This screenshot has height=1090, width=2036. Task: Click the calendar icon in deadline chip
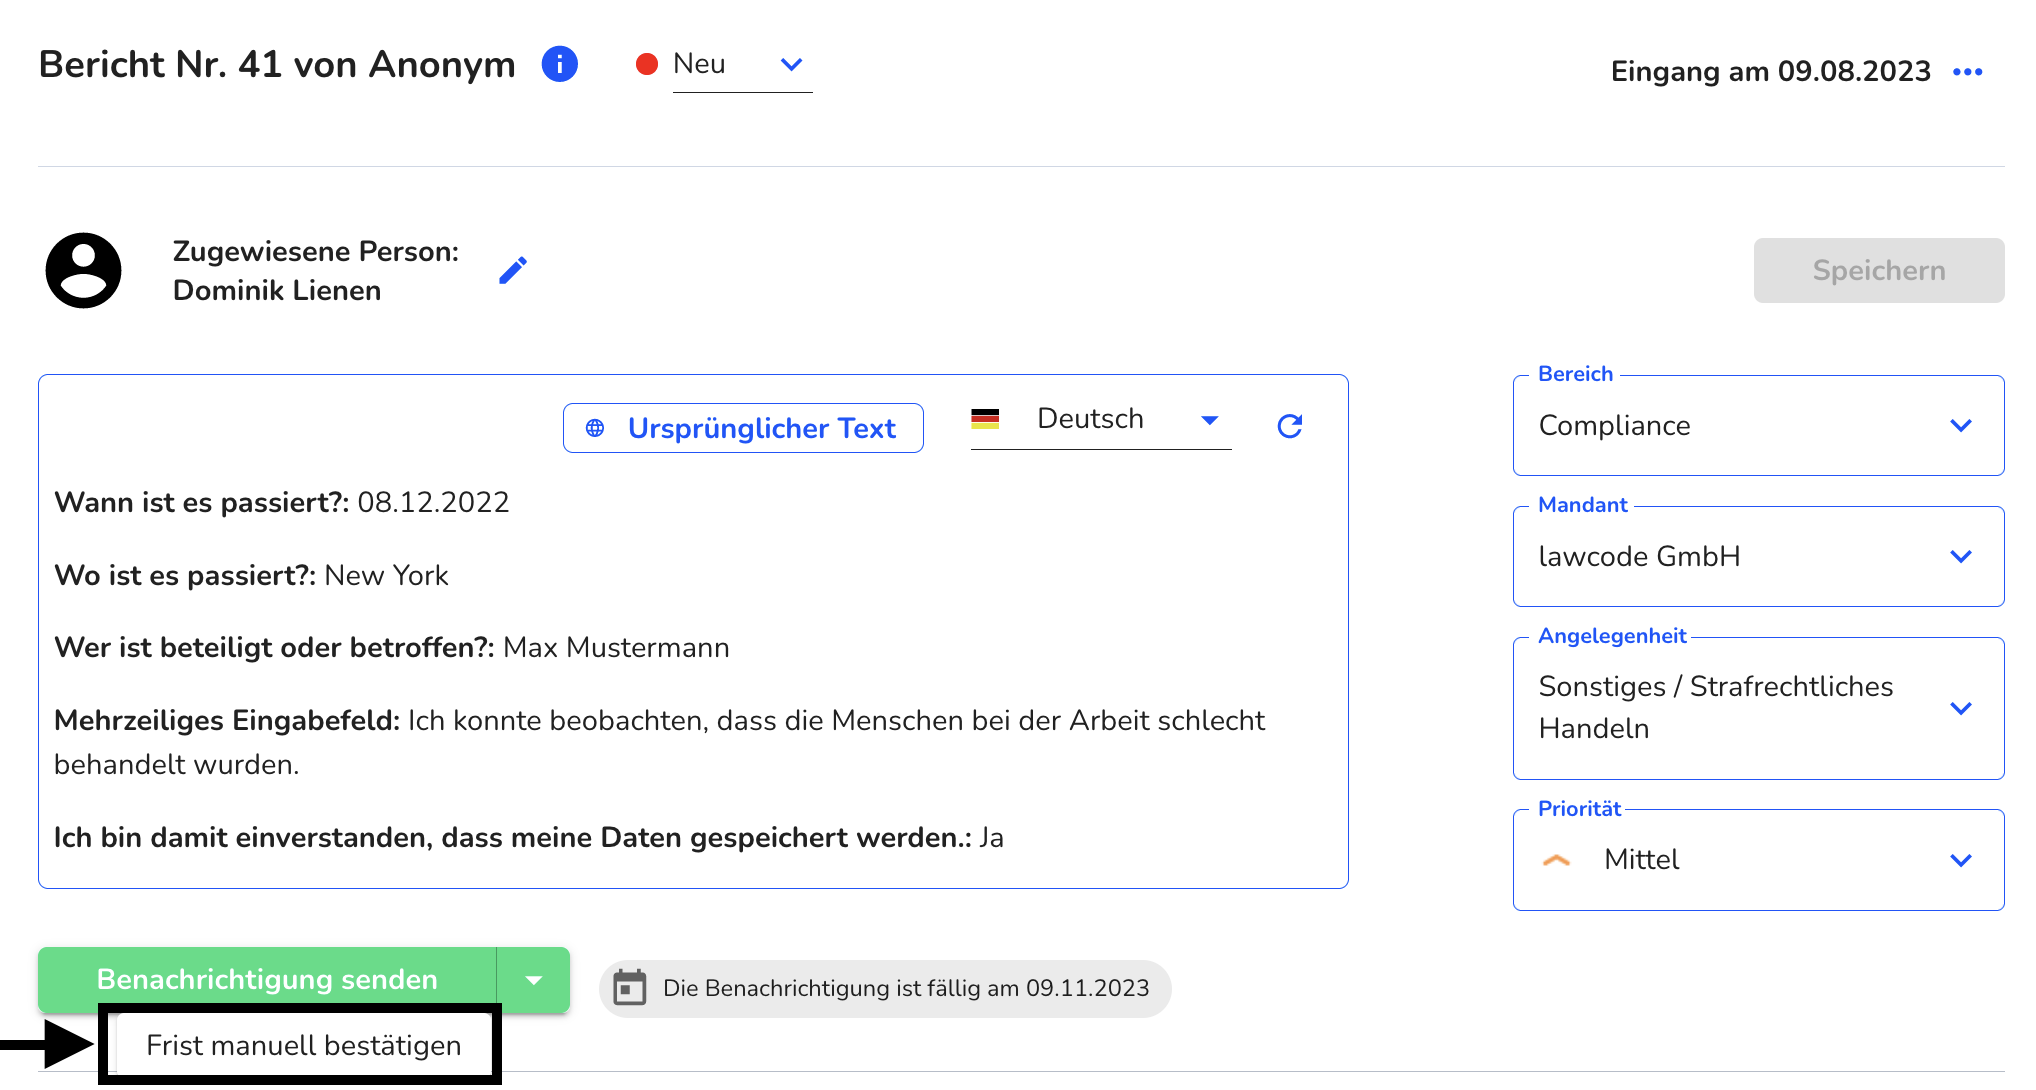[630, 988]
